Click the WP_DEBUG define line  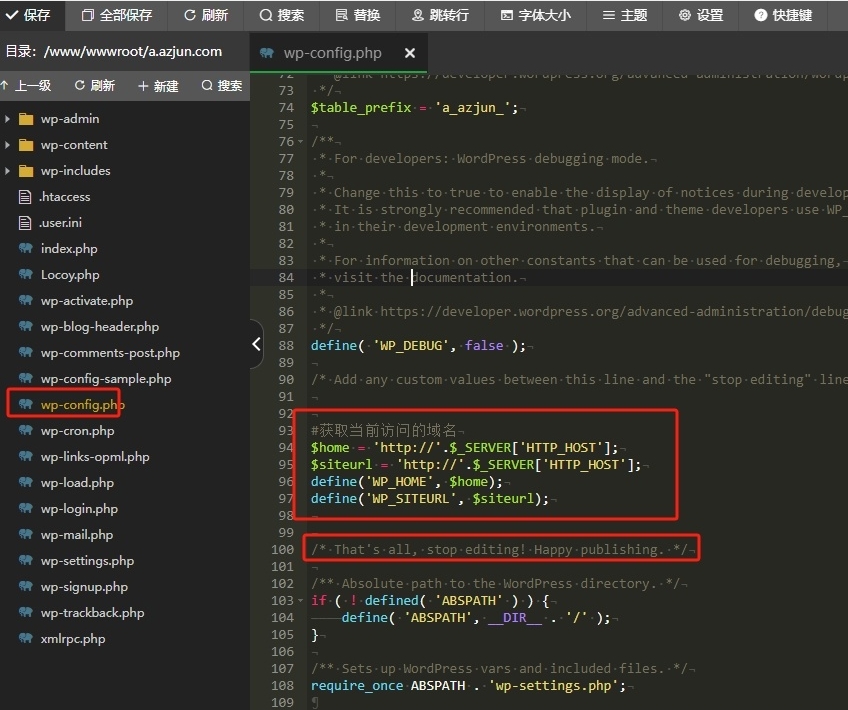click(418, 346)
